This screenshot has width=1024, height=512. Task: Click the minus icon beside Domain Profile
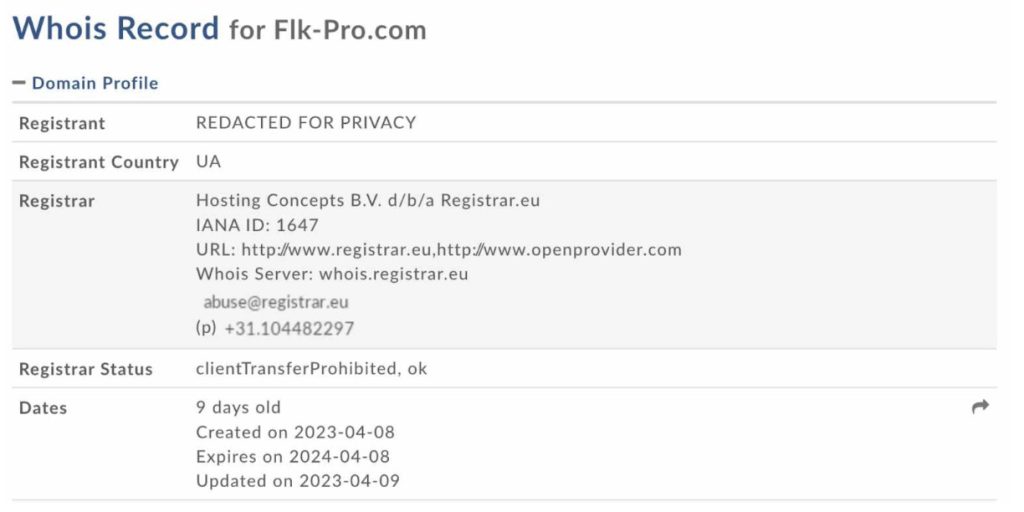click(x=19, y=83)
